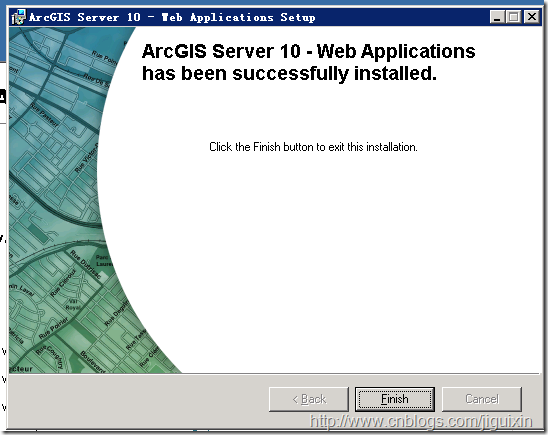Viewport: 548px width, 435px height.
Task: Click the installer icon in title bar
Action: [19, 17]
